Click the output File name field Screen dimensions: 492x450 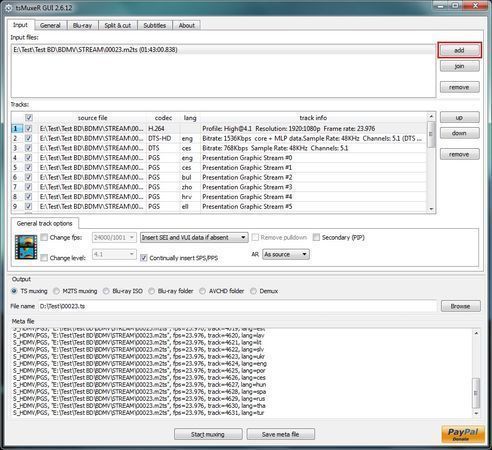pyautogui.click(x=237, y=306)
